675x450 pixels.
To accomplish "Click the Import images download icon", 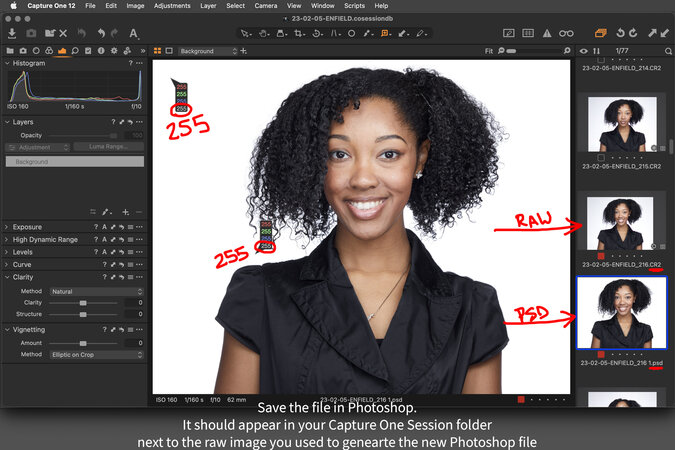I will coord(11,33).
